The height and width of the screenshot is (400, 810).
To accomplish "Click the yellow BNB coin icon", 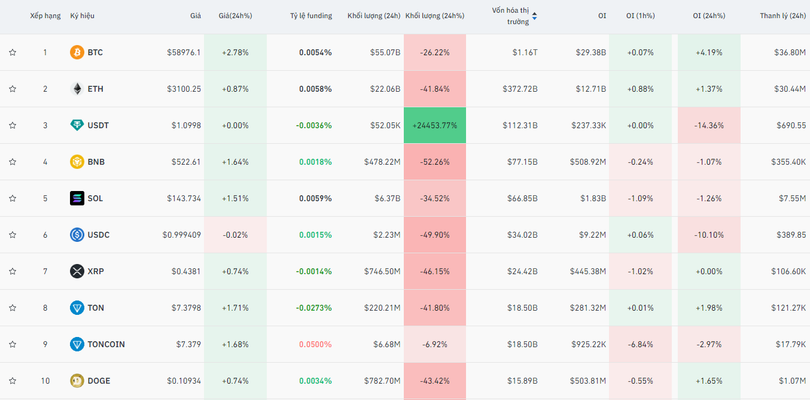I will (77, 162).
